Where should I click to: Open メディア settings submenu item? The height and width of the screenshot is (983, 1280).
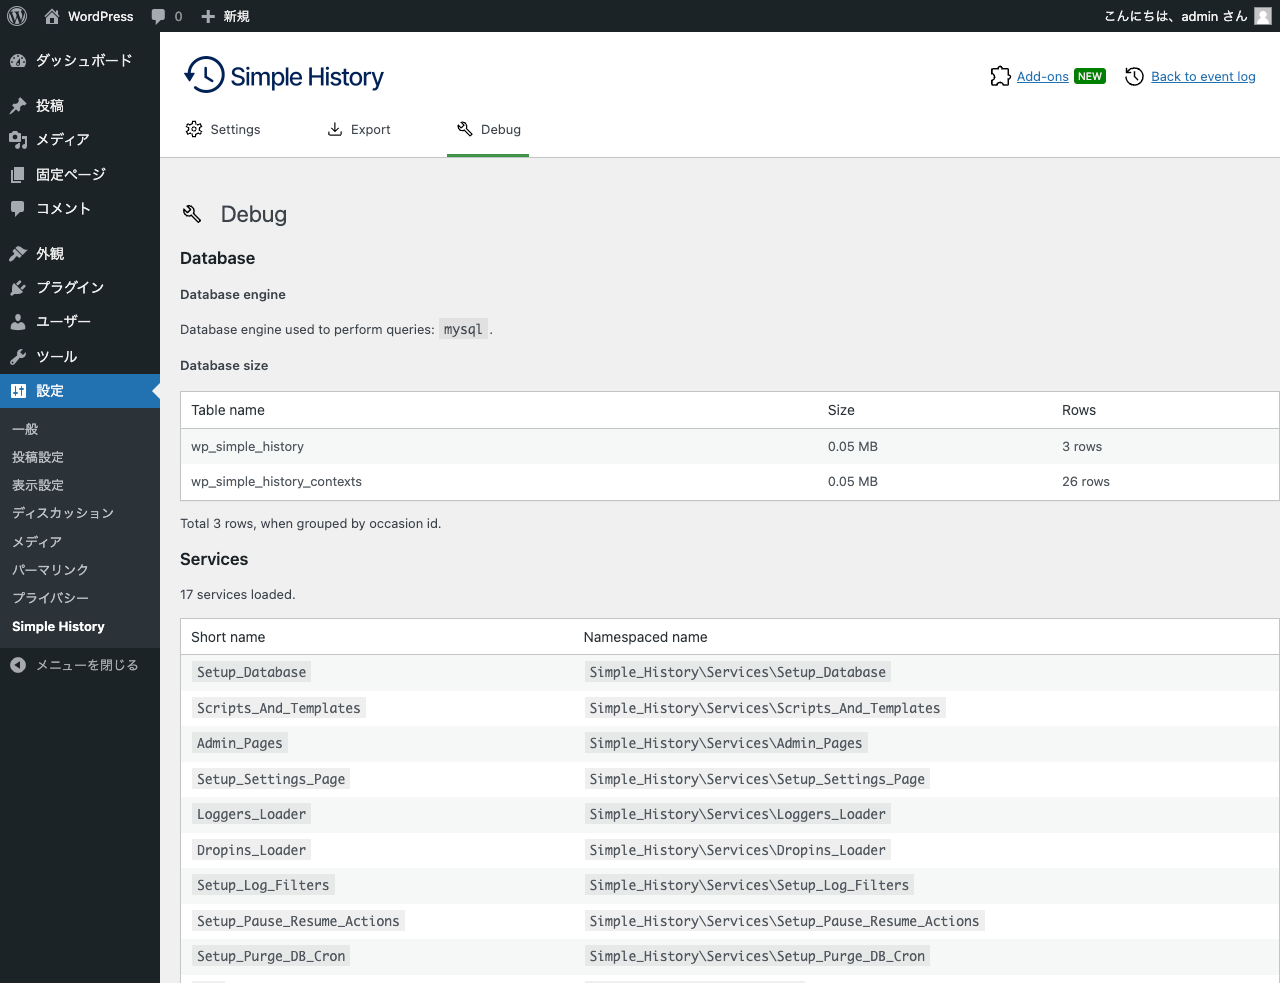[x=37, y=541]
